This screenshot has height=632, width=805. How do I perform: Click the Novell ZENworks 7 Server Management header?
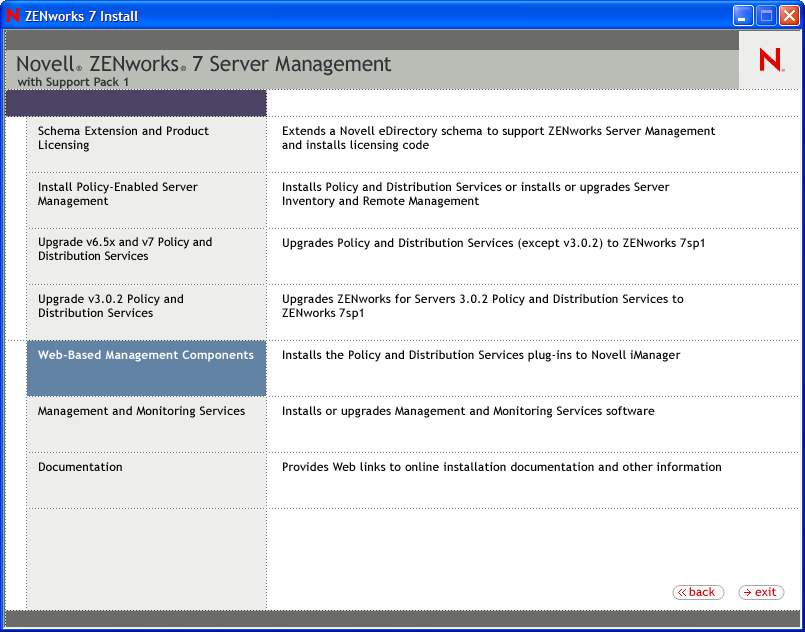point(203,63)
